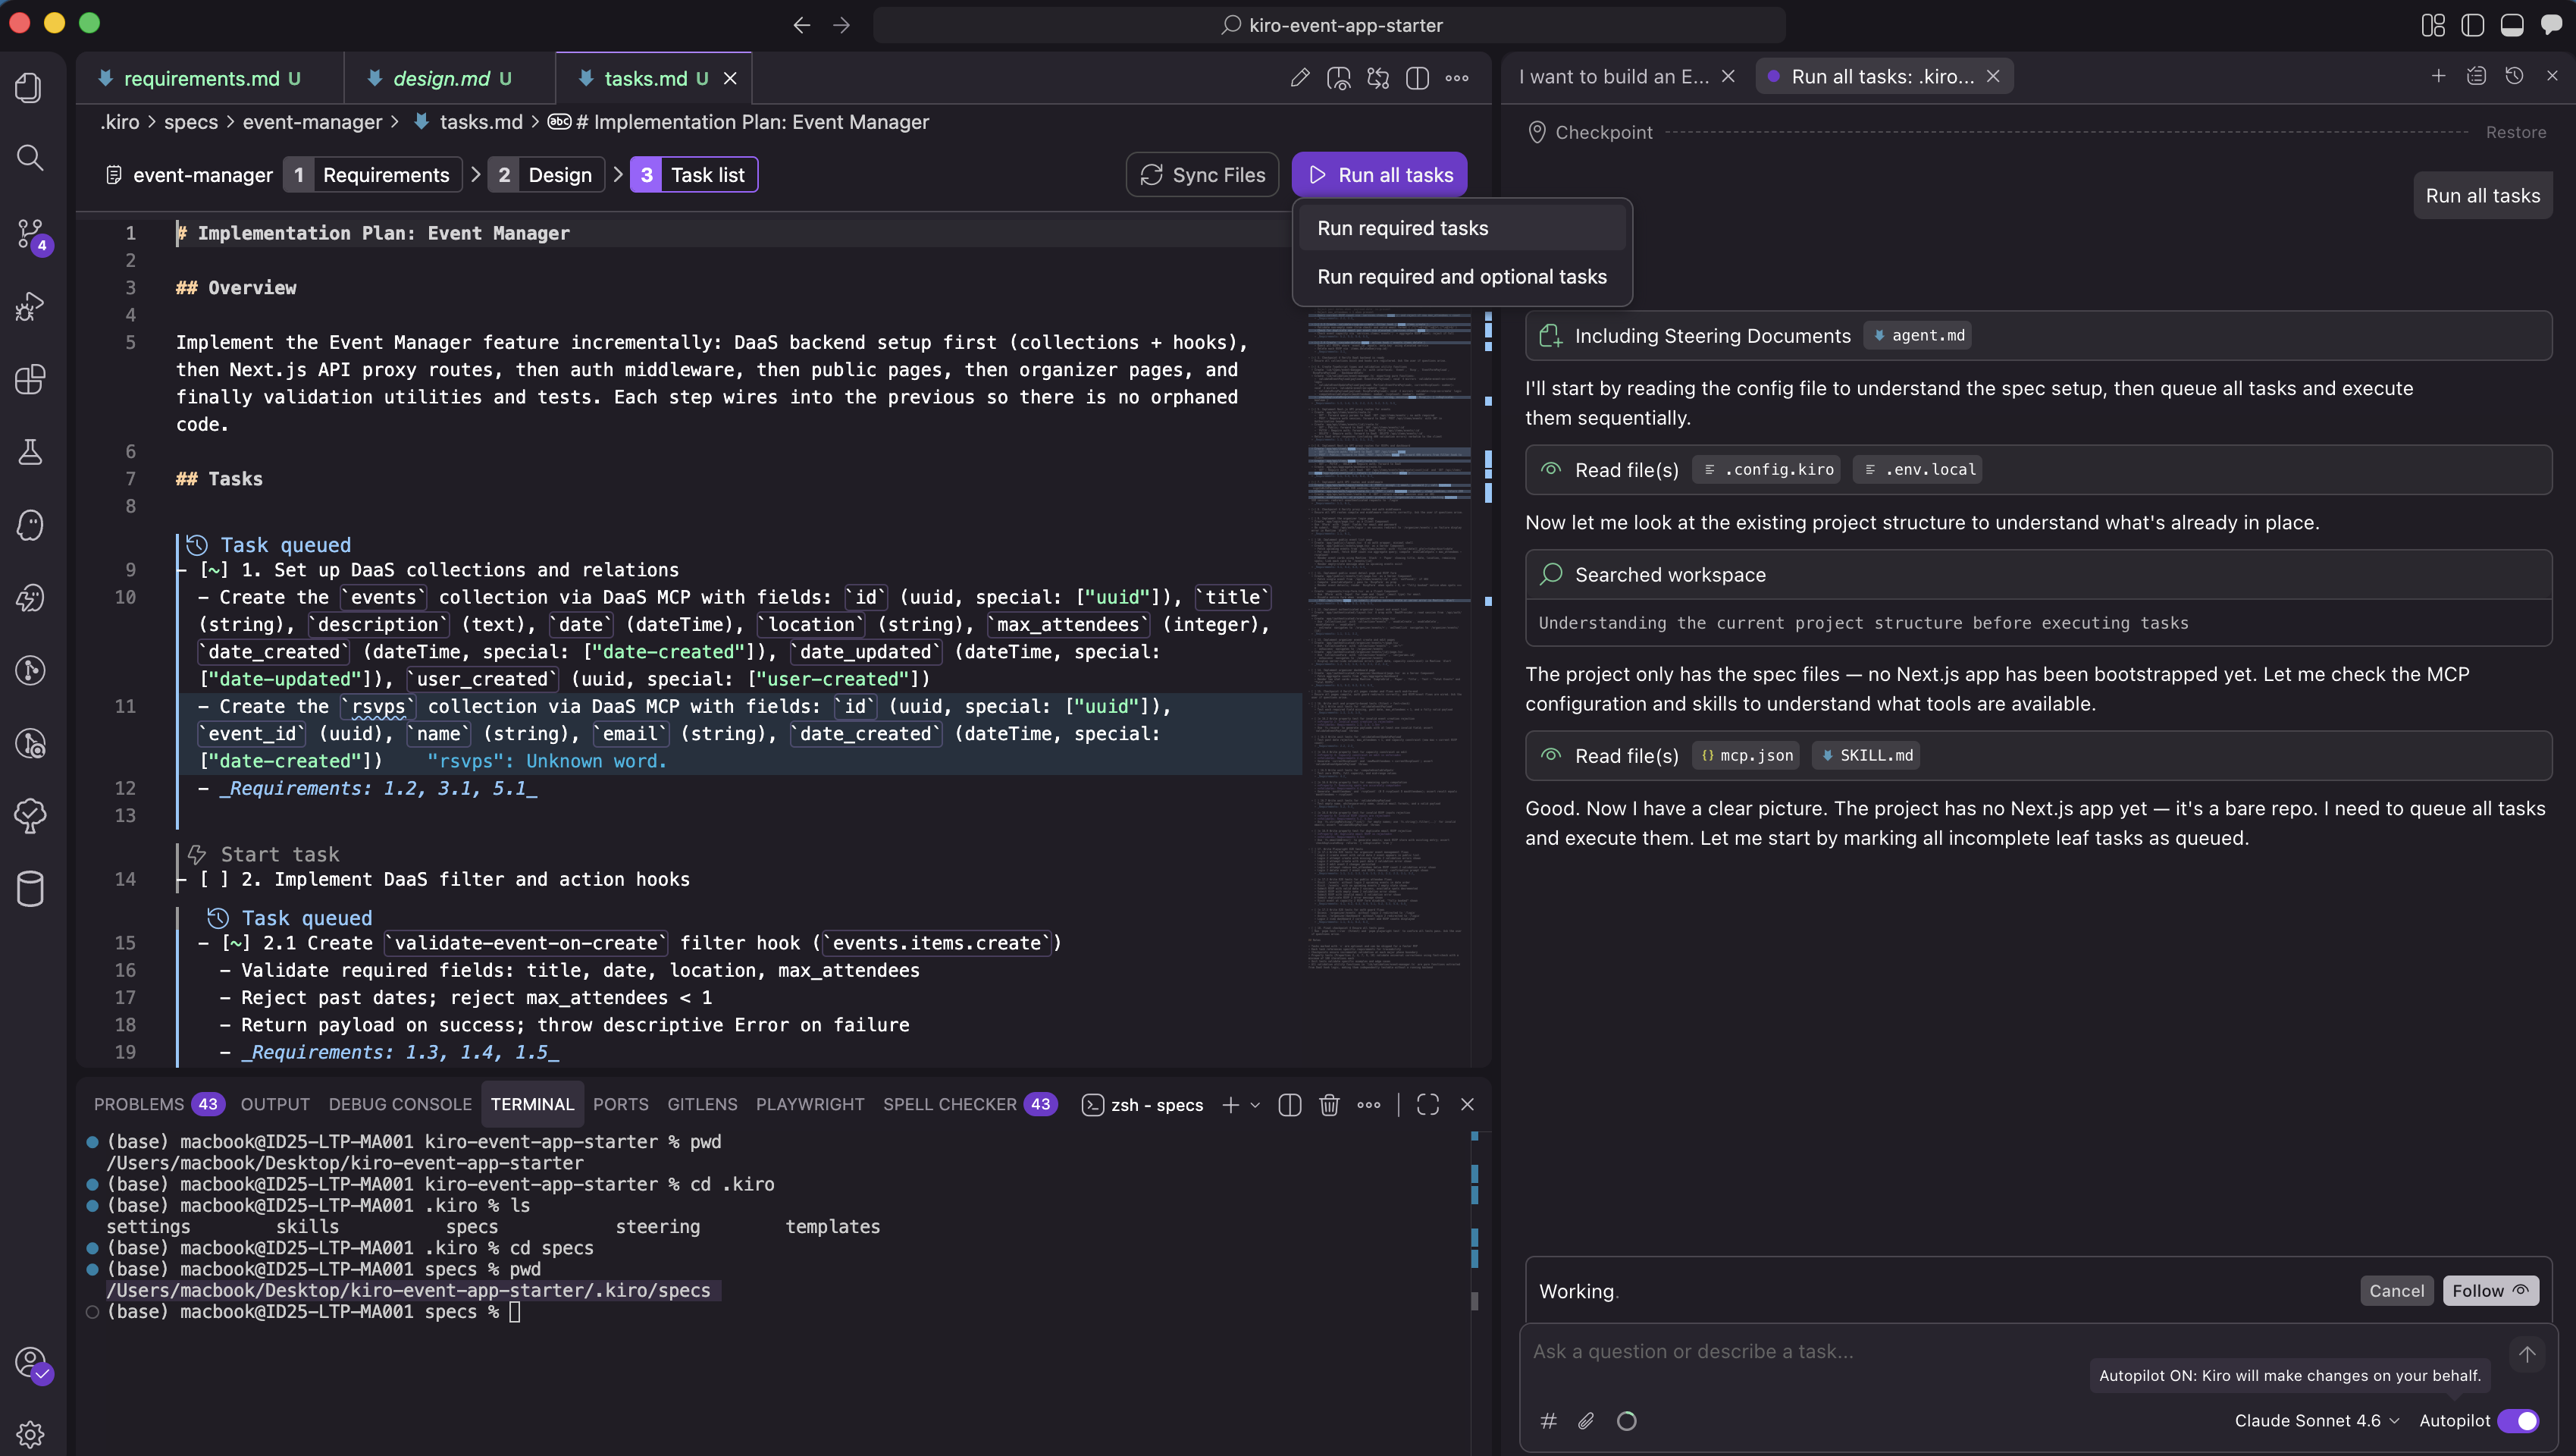This screenshot has height=1456, width=2576.
Task: Expand the tasks.md breadcrumb segment
Action: (x=468, y=122)
